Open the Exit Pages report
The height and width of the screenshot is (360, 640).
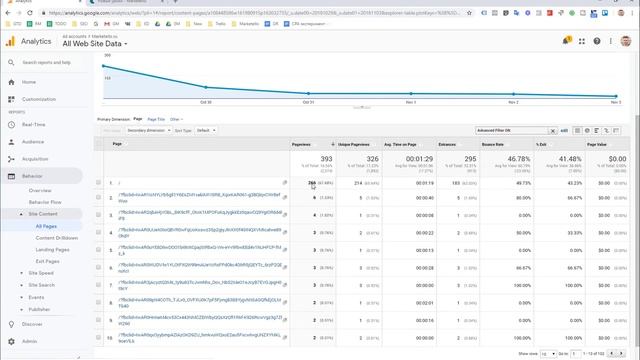(x=47, y=262)
